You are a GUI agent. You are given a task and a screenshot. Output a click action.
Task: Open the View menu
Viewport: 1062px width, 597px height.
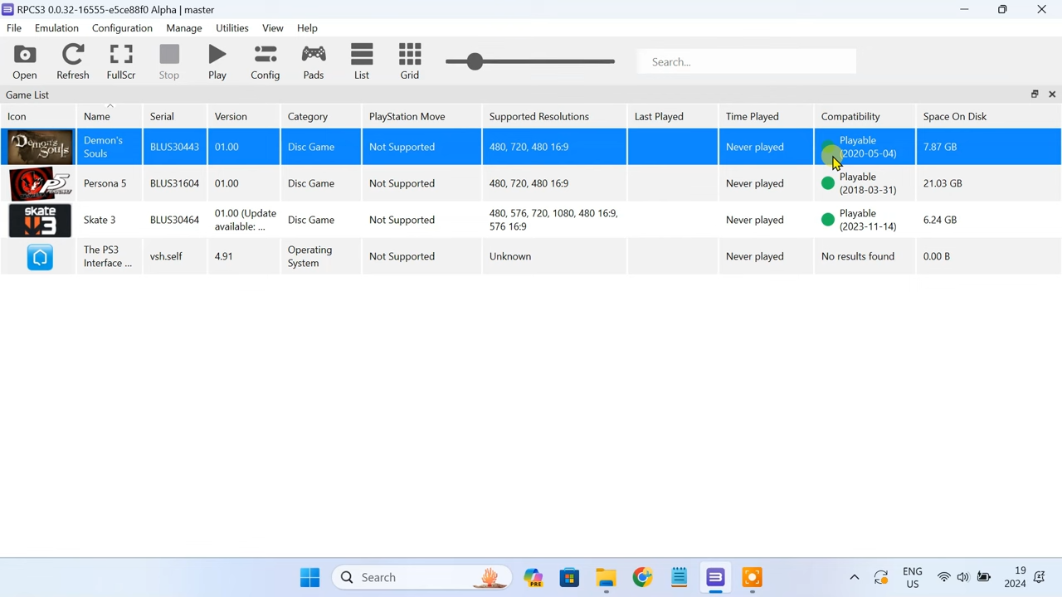(272, 28)
